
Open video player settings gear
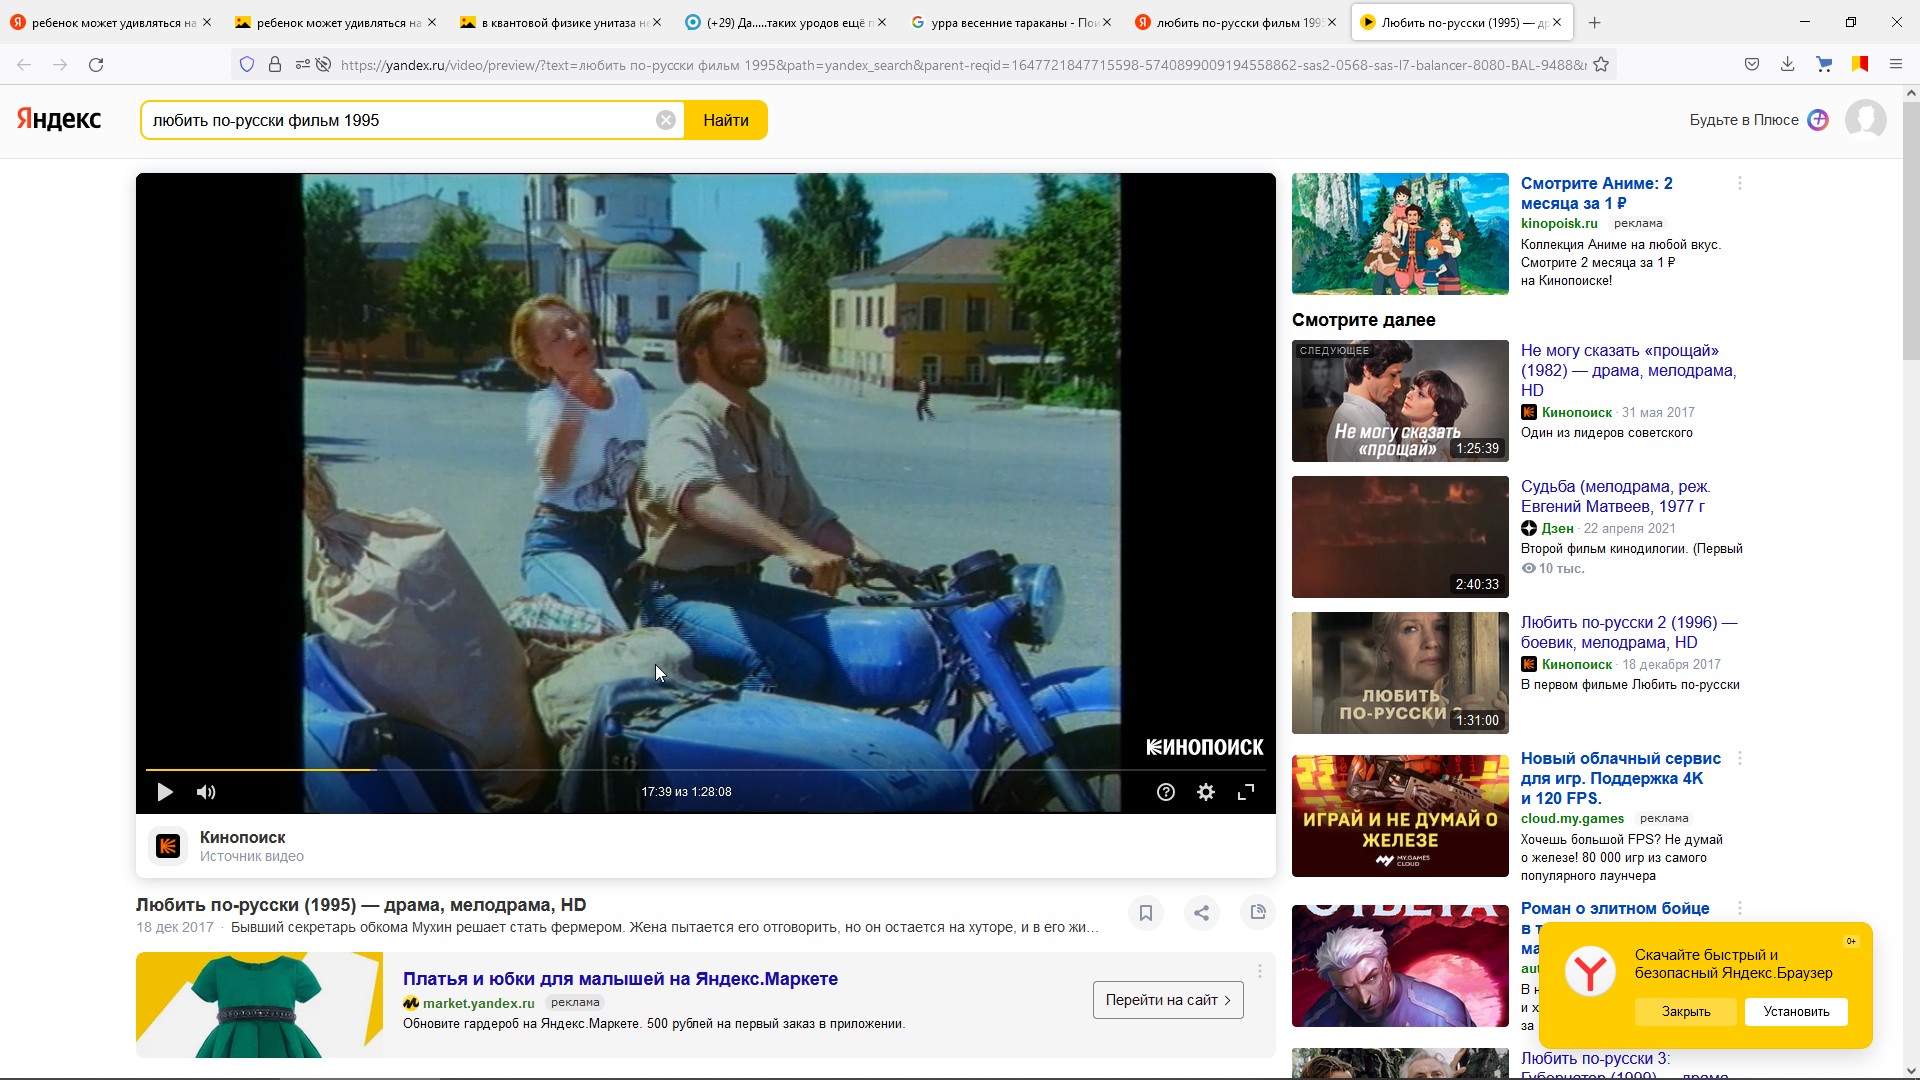1206,792
